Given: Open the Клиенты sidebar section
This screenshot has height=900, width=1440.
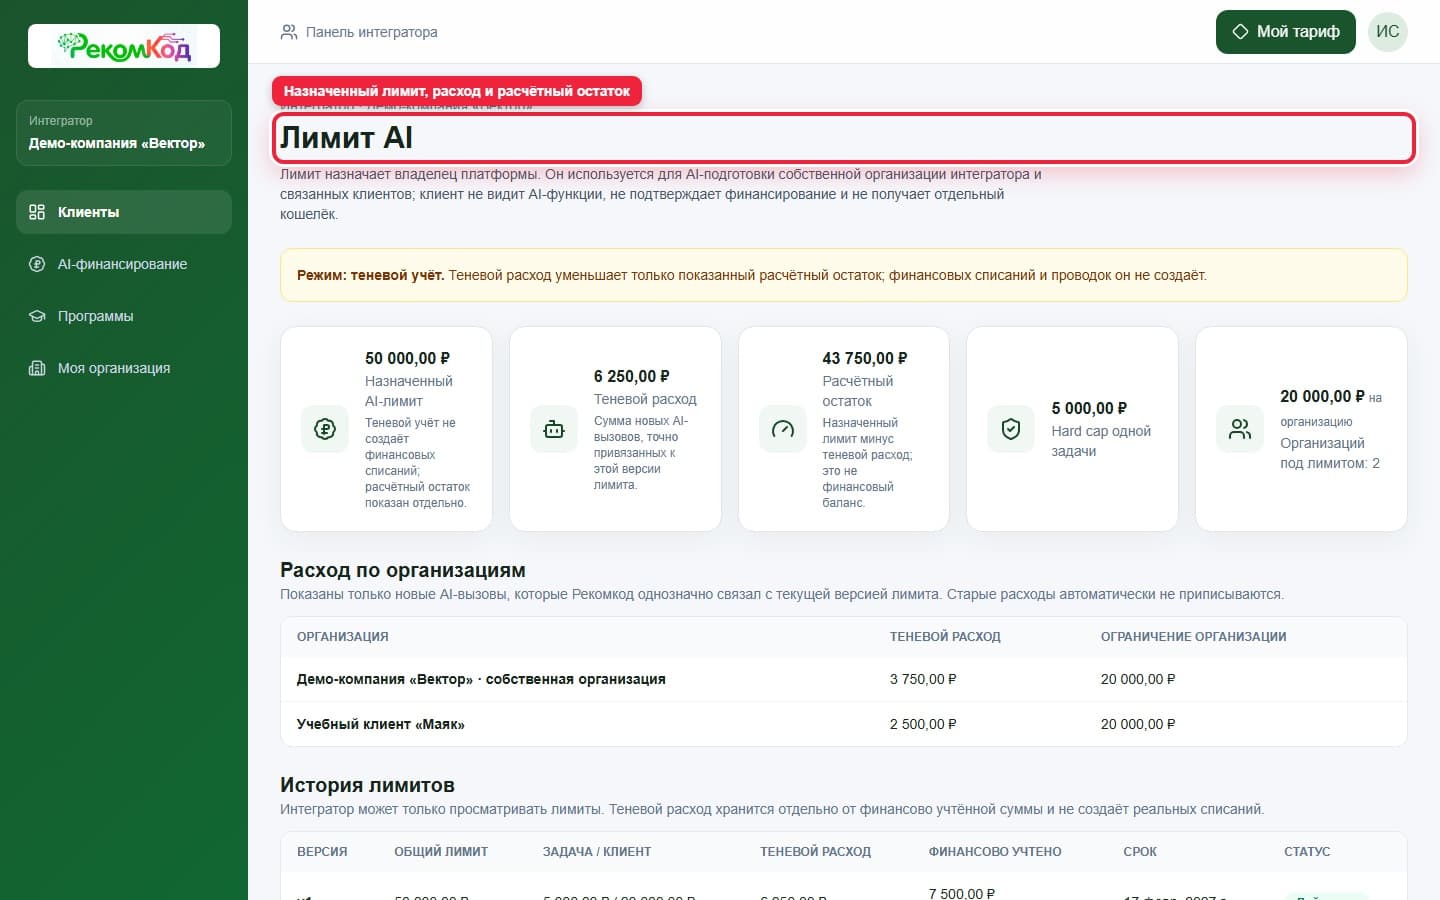Looking at the screenshot, I should 124,212.
